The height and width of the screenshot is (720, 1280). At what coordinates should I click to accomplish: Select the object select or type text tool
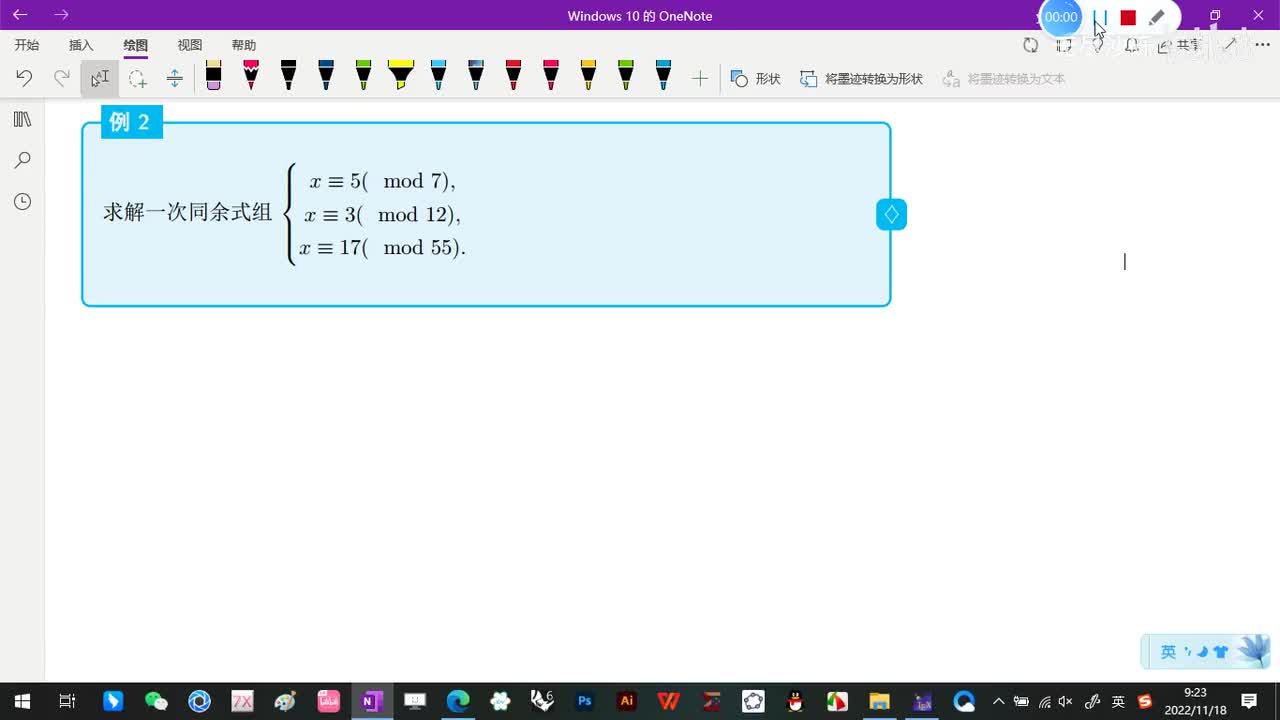tap(100, 78)
